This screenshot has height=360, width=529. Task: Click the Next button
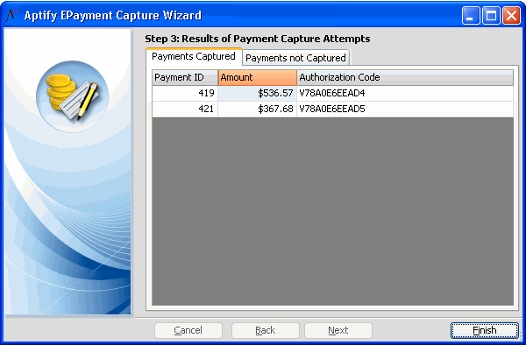pos(338,331)
